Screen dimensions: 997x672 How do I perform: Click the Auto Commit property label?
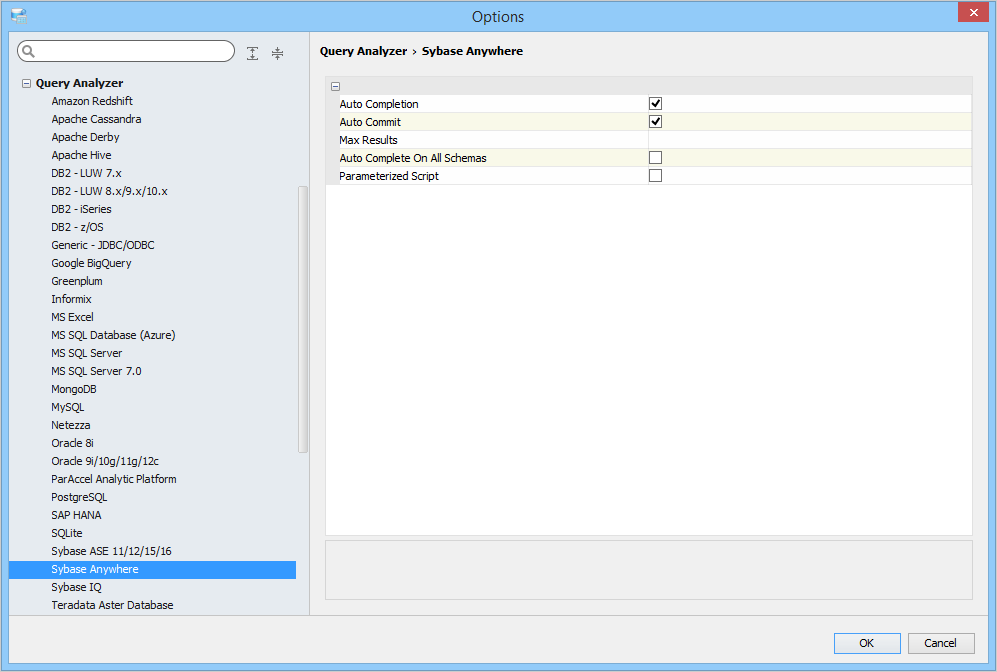(370, 122)
